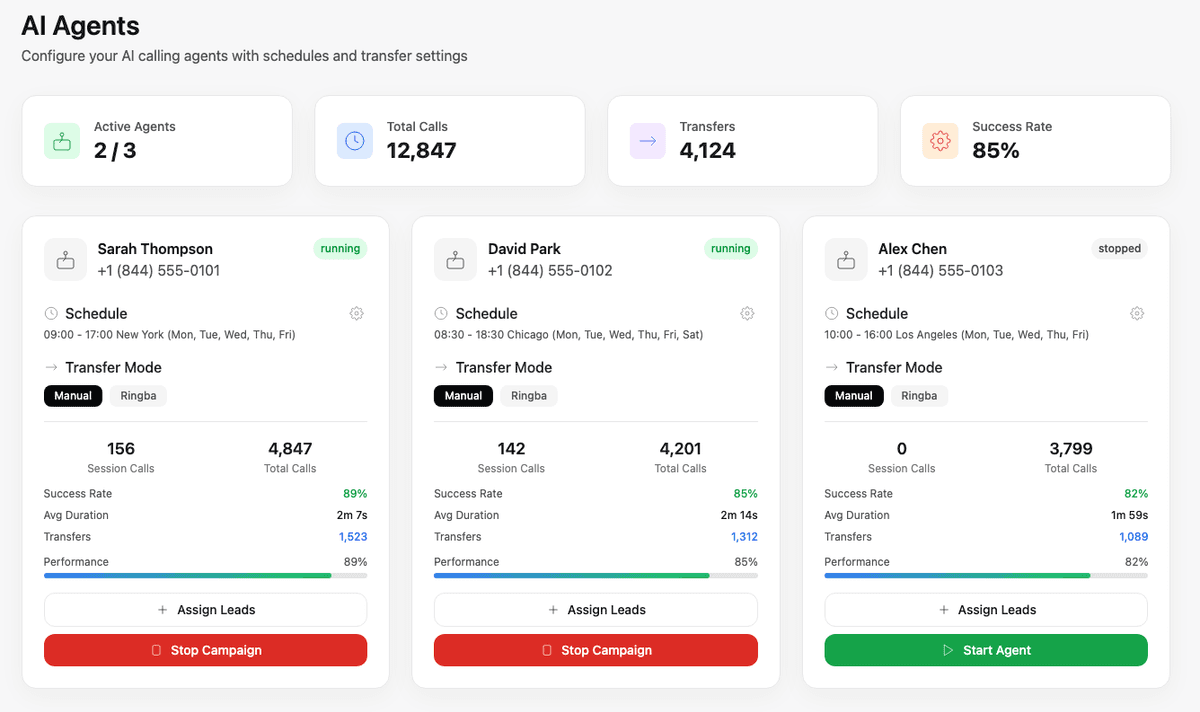Open schedule settings gear on Alex Chen's card

tap(1137, 313)
